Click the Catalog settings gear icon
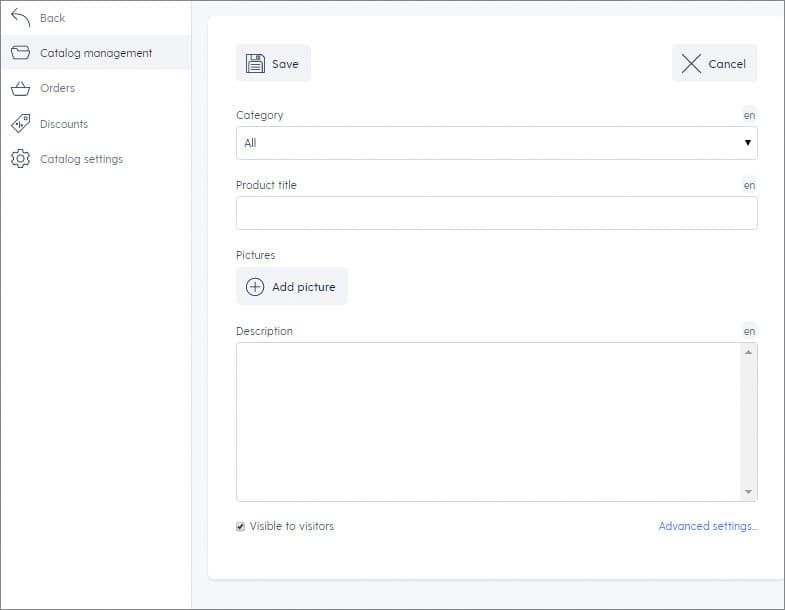This screenshot has height=610, width=785. [x=21, y=159]
